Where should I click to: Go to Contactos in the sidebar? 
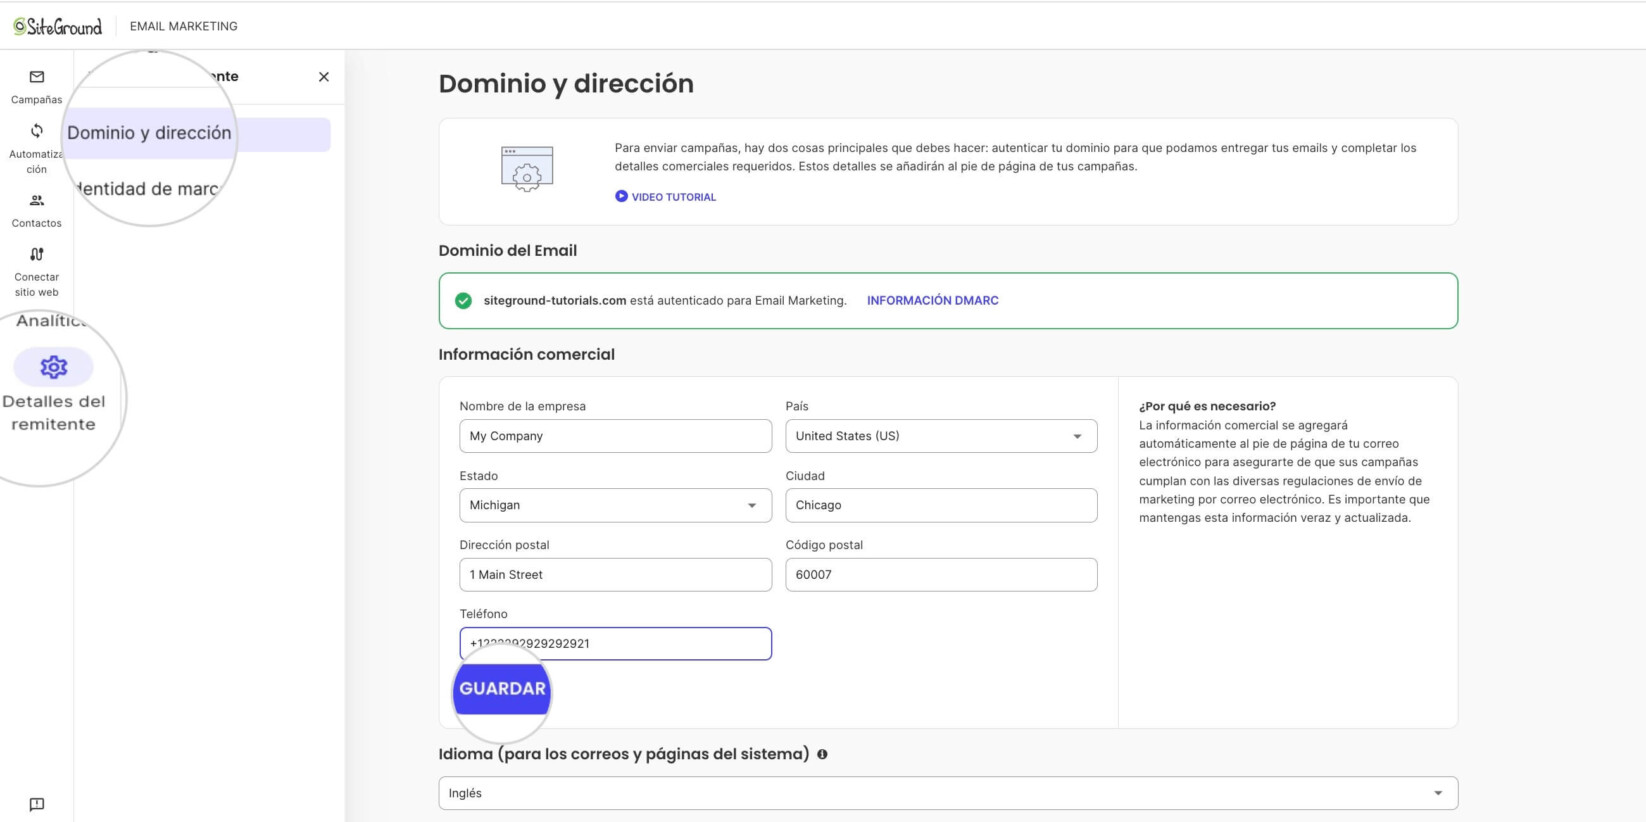[37, 210]
